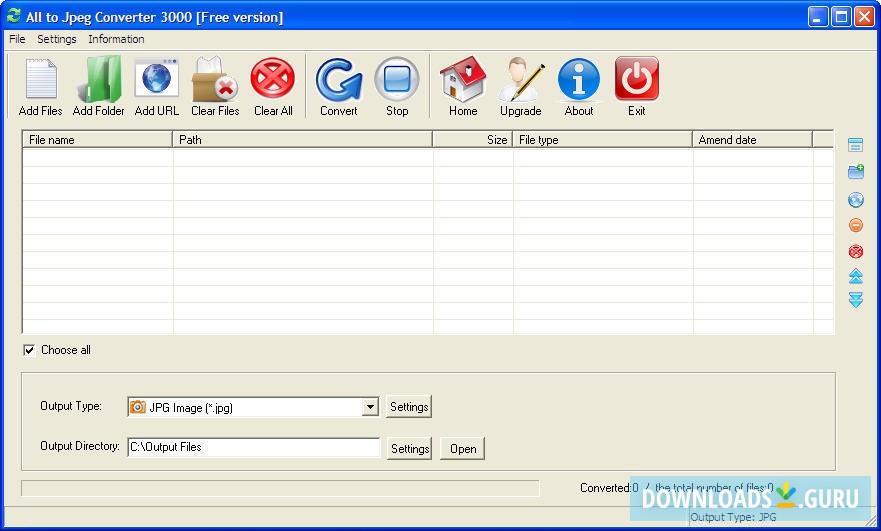Click the sidebar add files list icon
This screenshot has height=531, width=881.
click(x=855, y=145)
